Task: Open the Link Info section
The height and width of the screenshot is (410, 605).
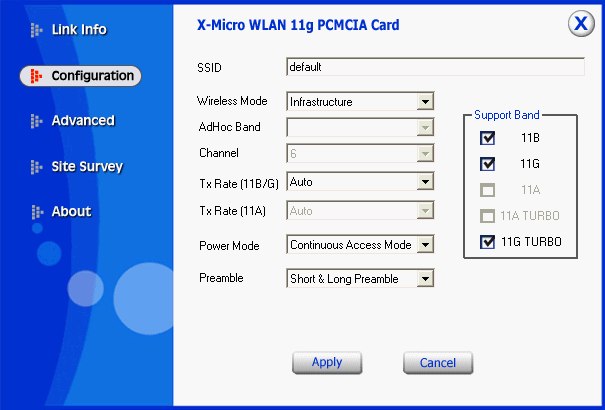Action: coord(79,29)
